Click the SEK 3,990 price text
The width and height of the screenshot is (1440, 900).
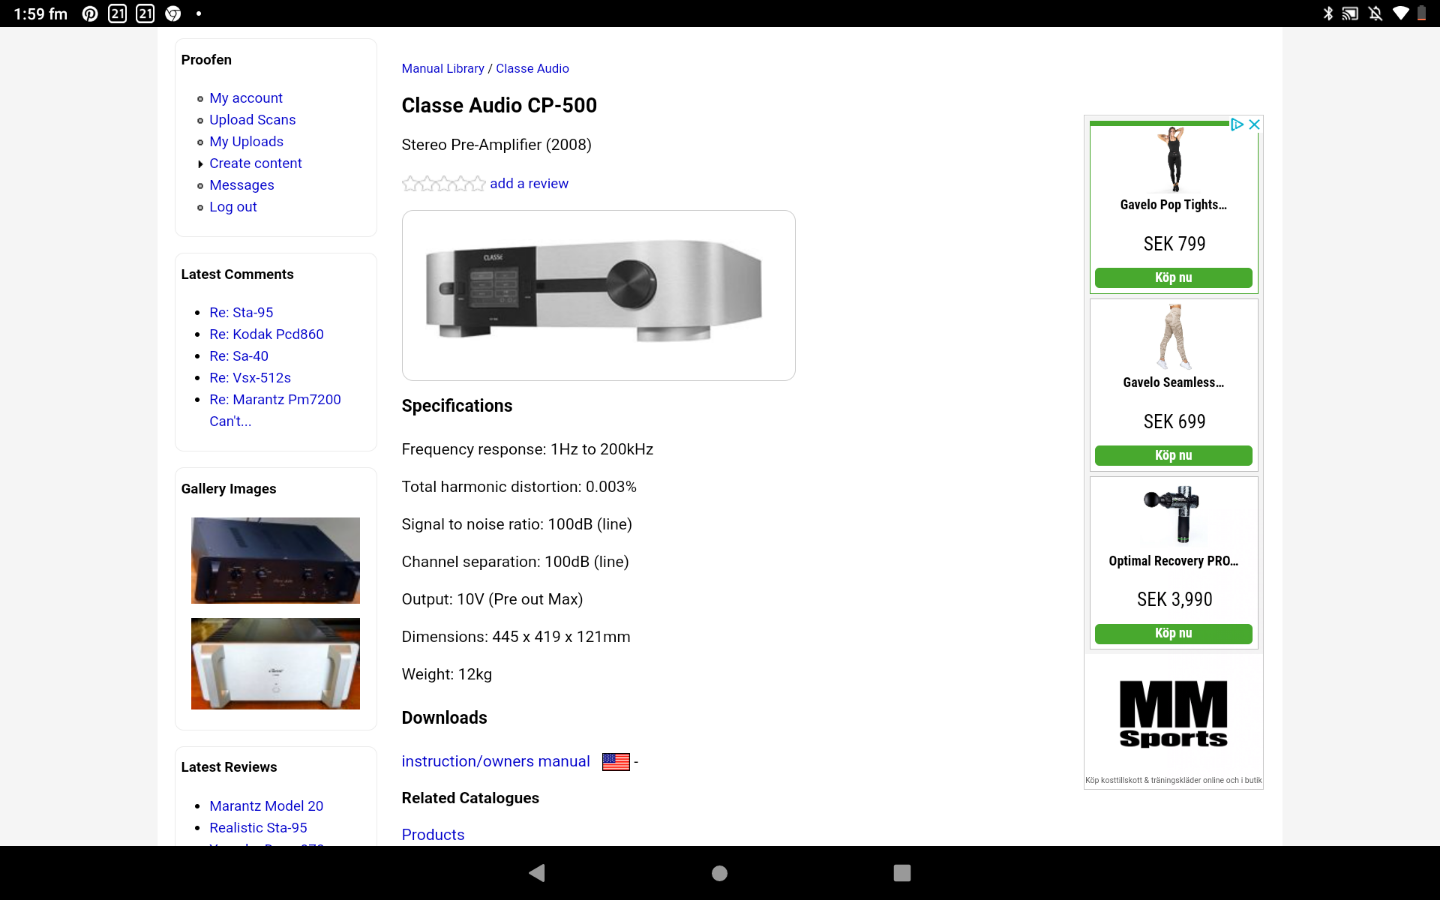(1174, 600)
